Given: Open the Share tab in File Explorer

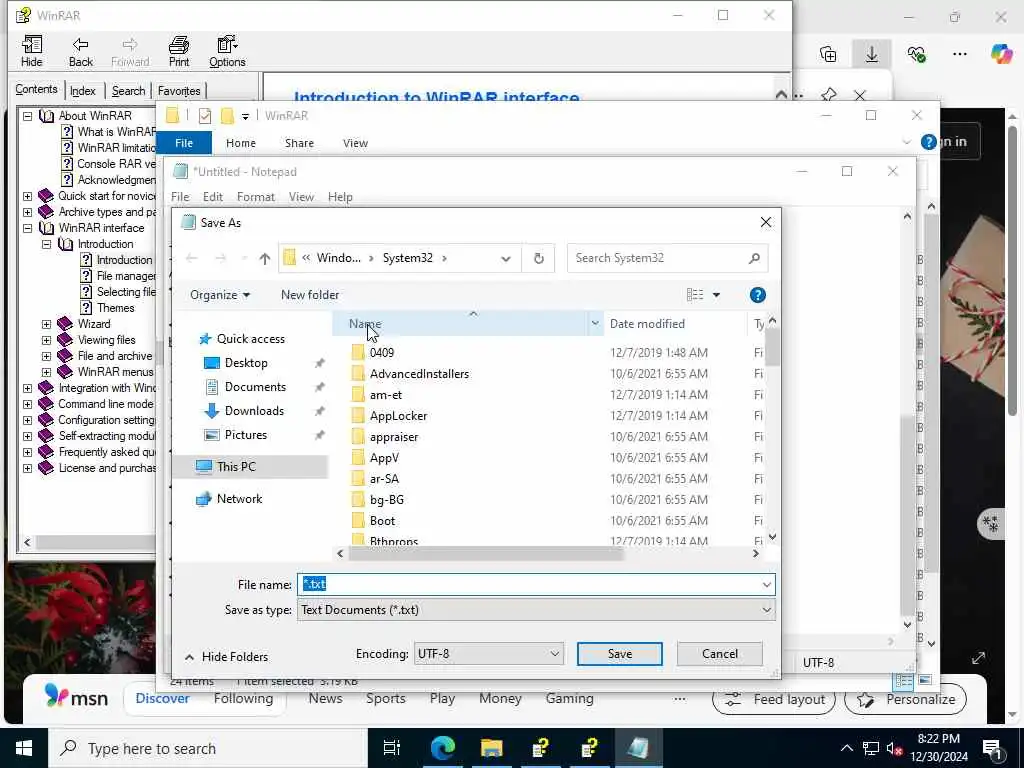Looking at the screenshot, I should [x=299, y=143].
